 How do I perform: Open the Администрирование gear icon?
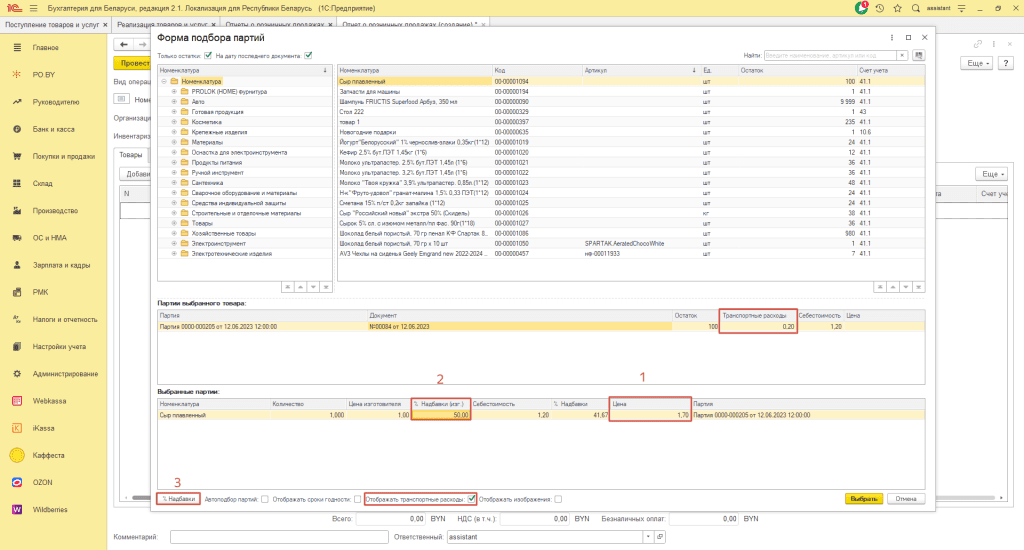[17, 374]
